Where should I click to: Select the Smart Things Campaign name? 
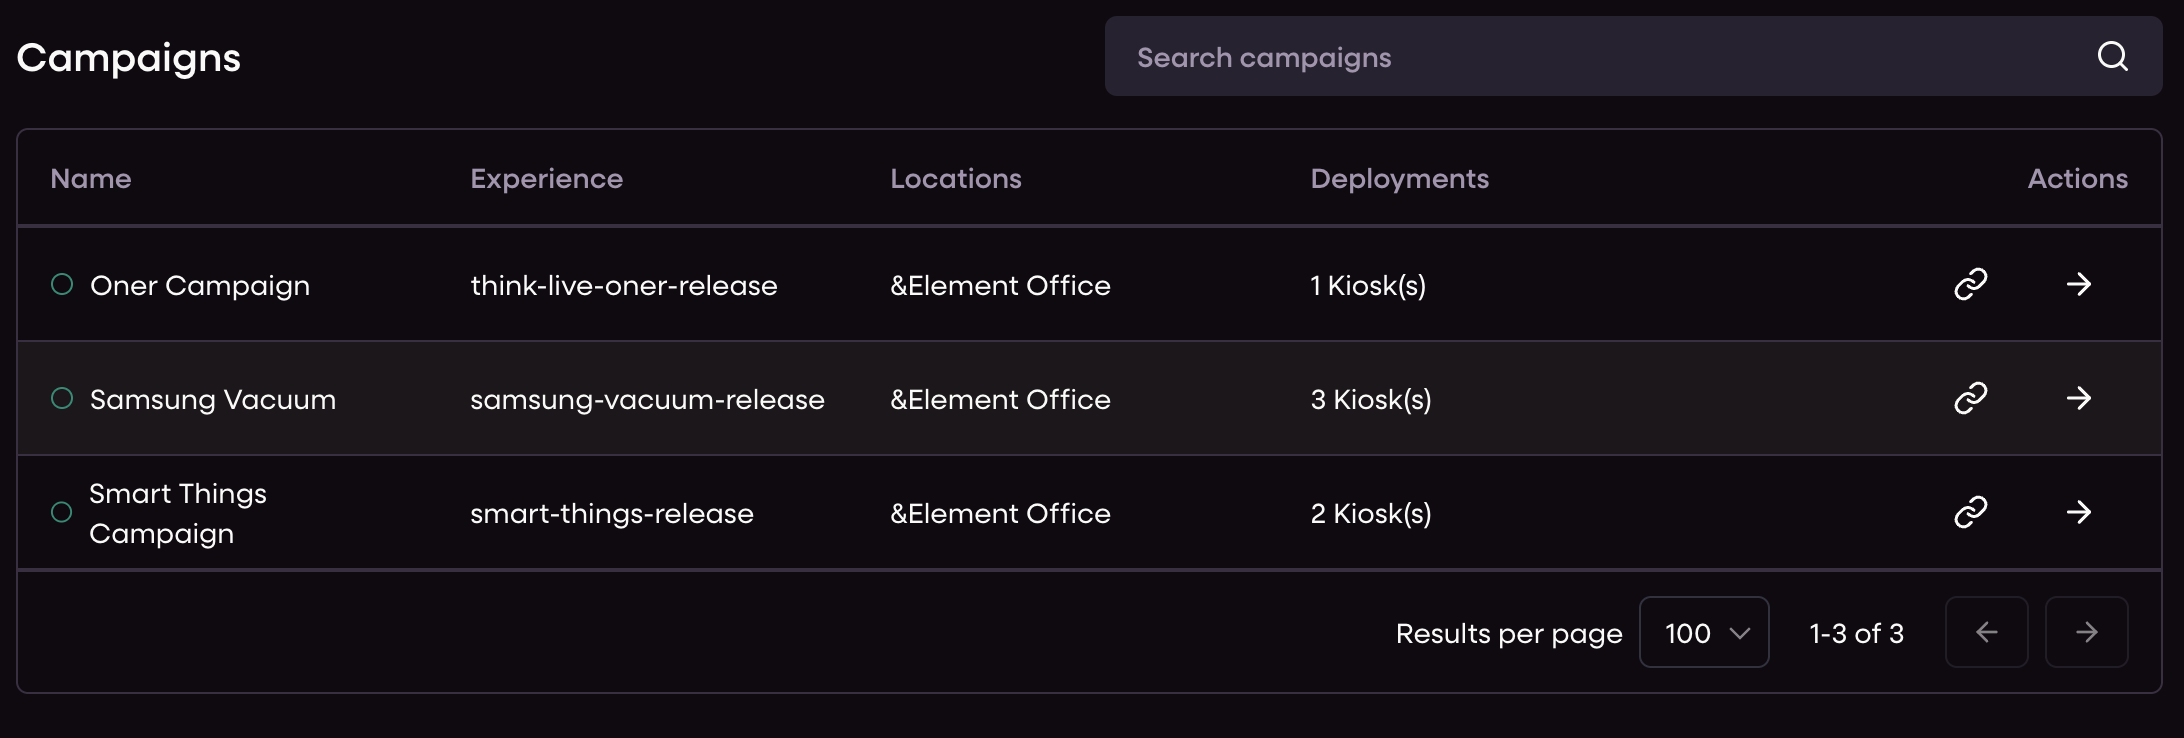click(178, 513)
